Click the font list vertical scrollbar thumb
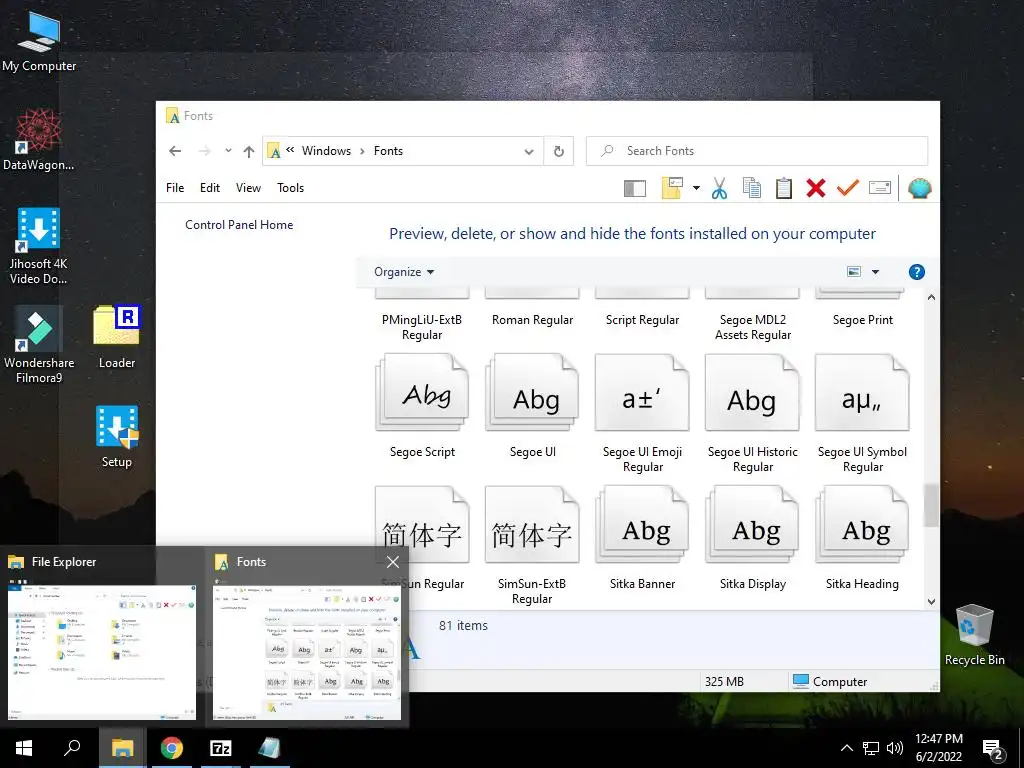Screen dimensions: 1024x768 [931, 505]
